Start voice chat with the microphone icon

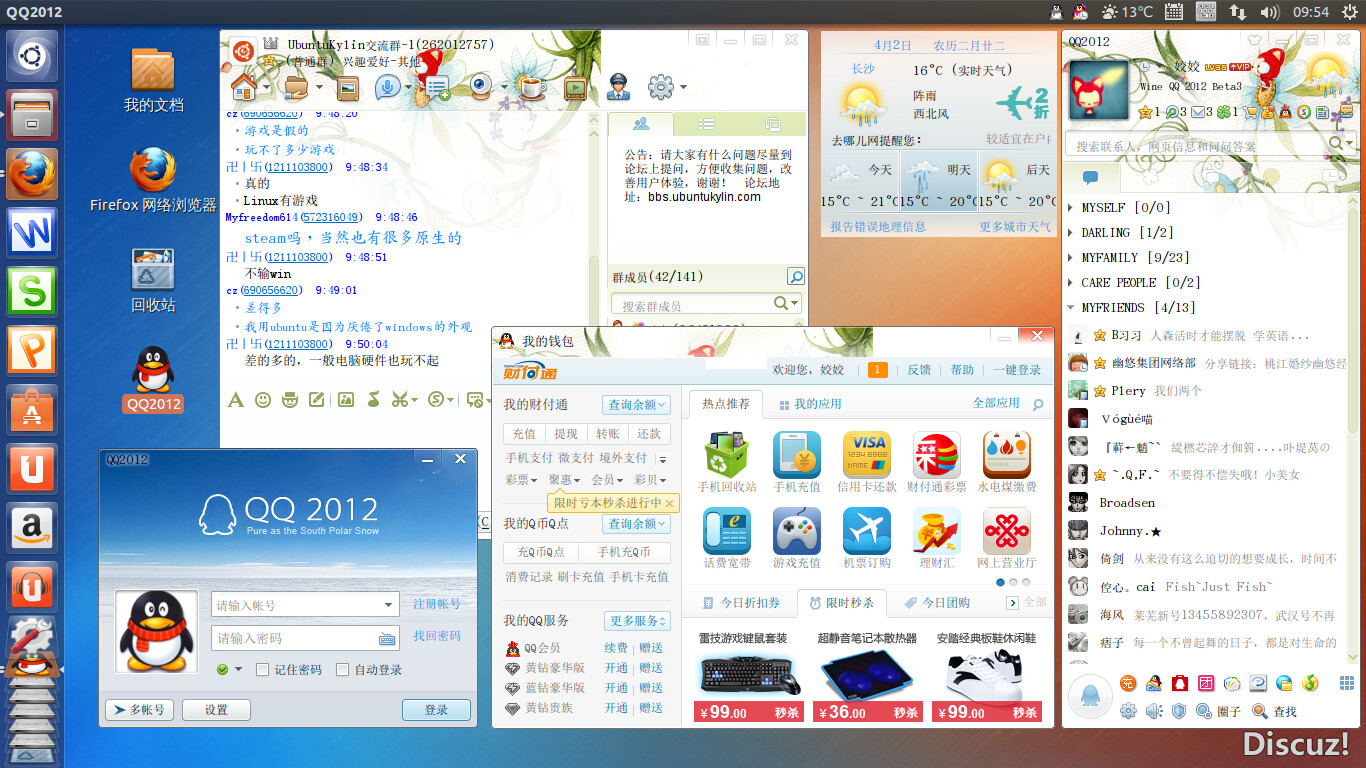(388, 88)
